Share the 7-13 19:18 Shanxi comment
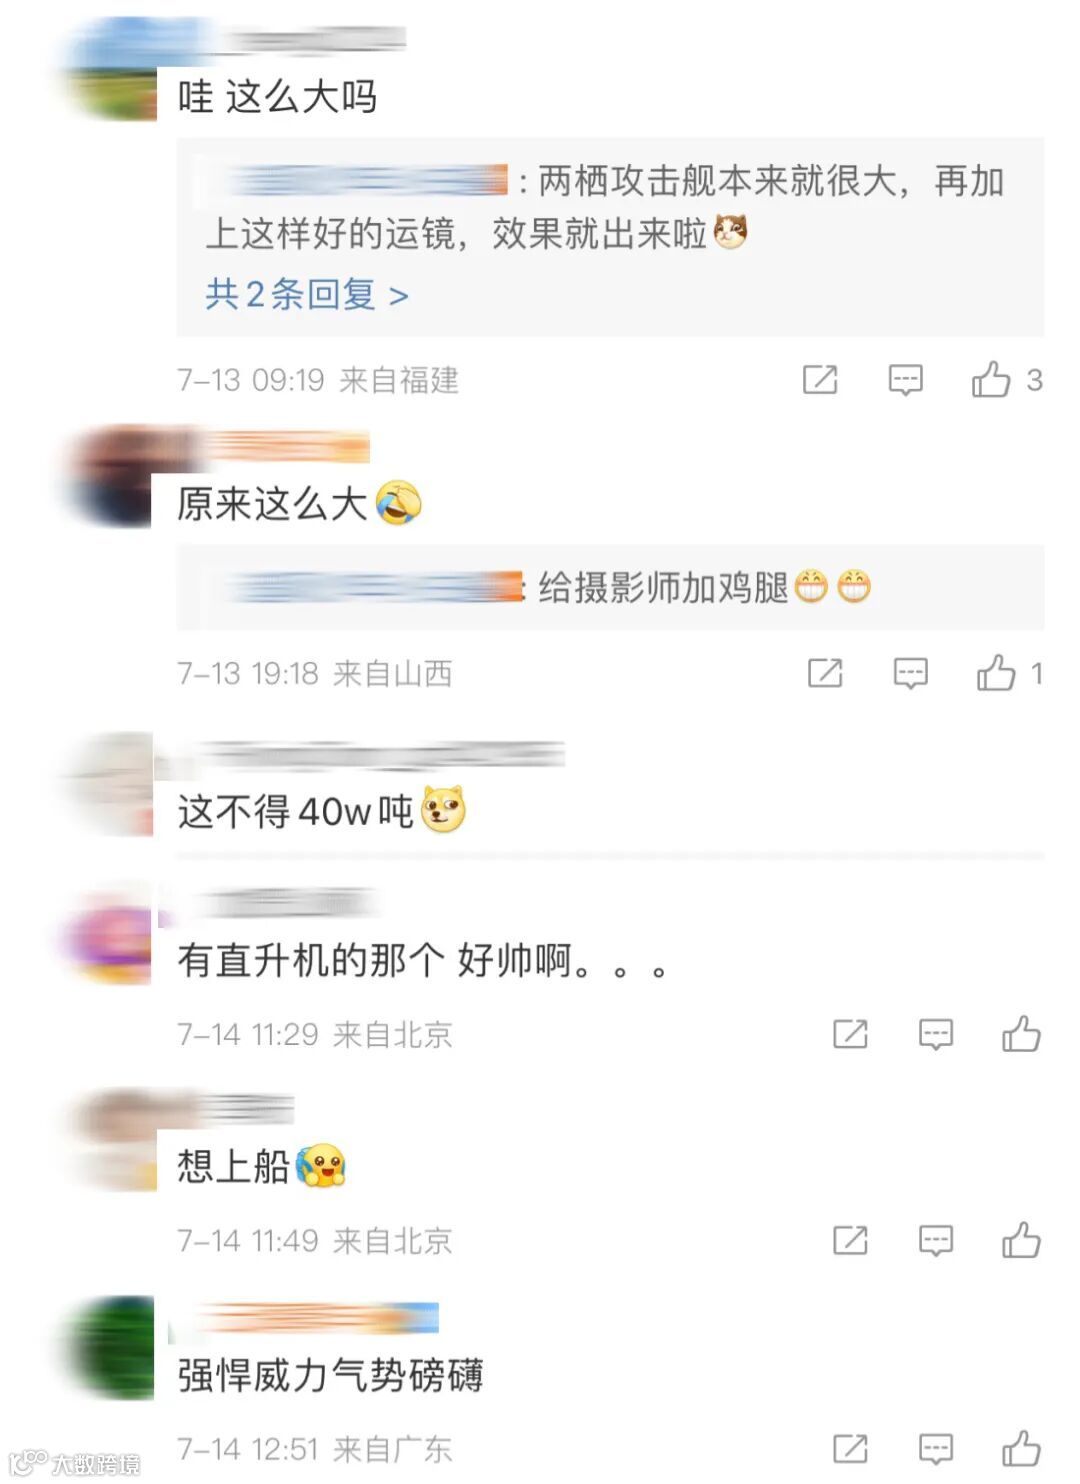Viewport: 1080px width, 1484px height. 825,673
